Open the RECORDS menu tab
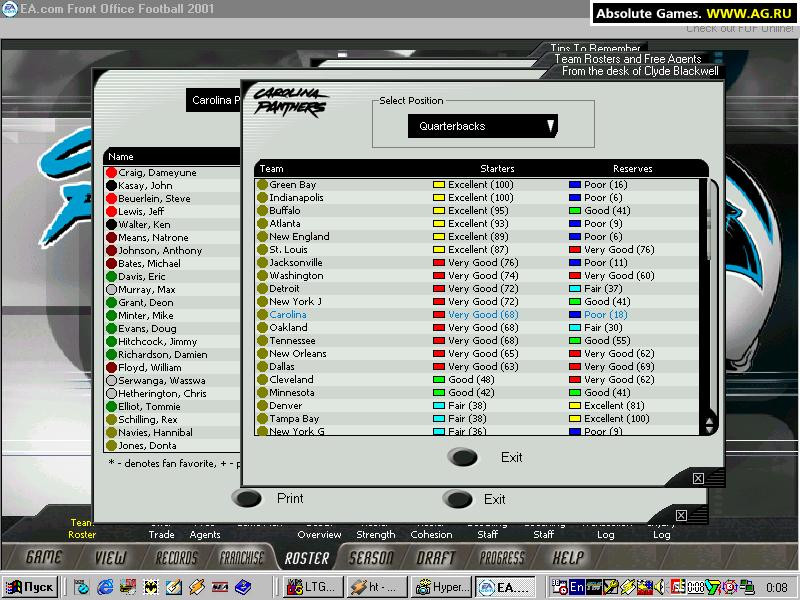800x600 pixels. click(177, 557)
